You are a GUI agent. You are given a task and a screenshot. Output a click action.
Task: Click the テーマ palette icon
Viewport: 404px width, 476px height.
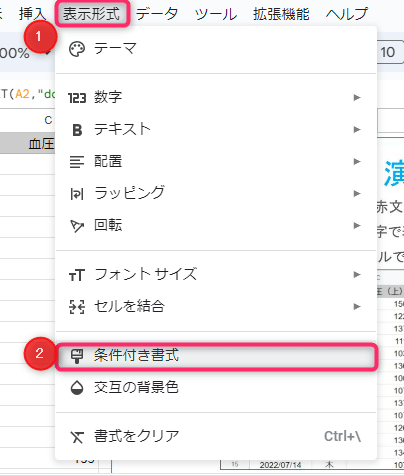click(x=77, y=49)
